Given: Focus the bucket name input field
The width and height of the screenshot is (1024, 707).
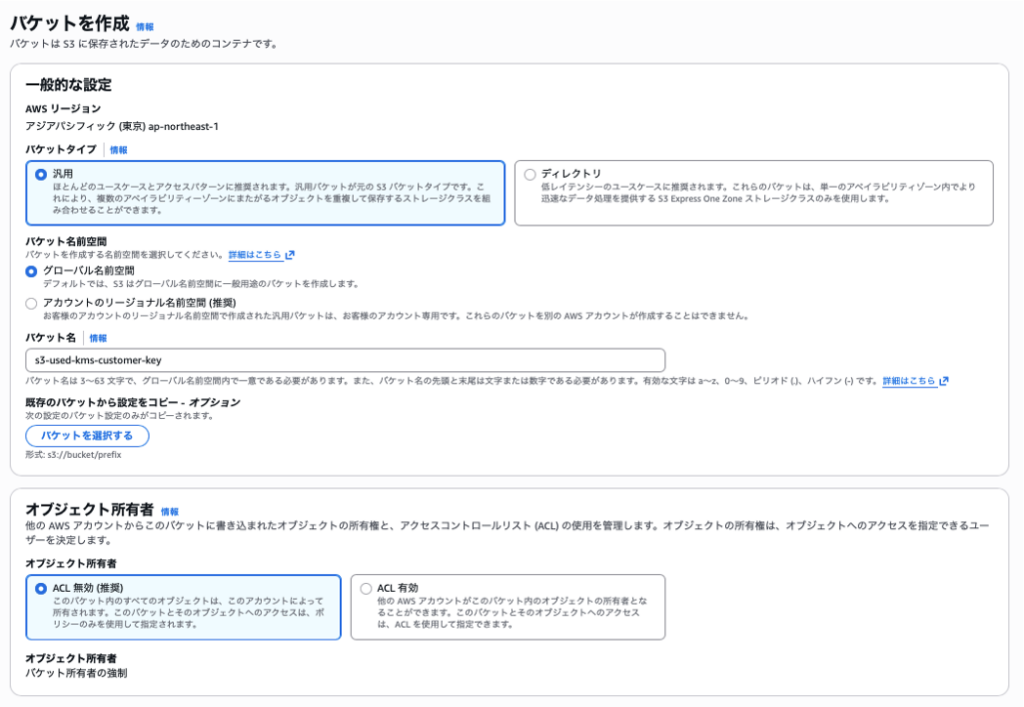Looking at the screenshot, I should (x=345, y=360).
